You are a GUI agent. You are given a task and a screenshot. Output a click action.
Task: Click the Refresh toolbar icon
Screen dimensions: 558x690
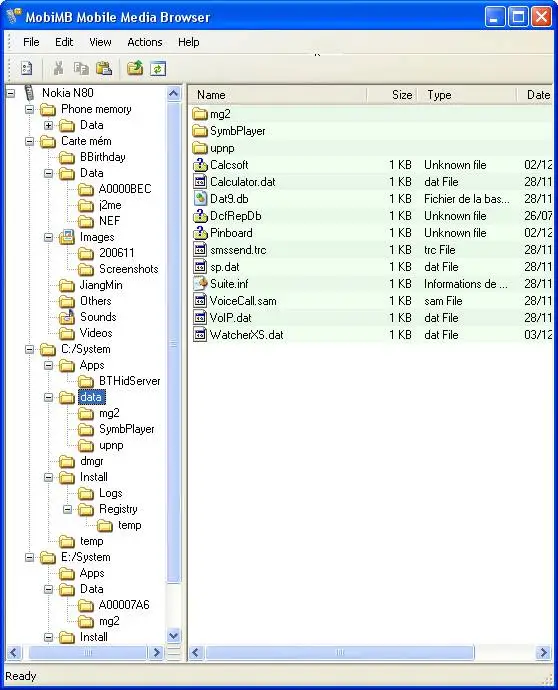coord(158,69)
